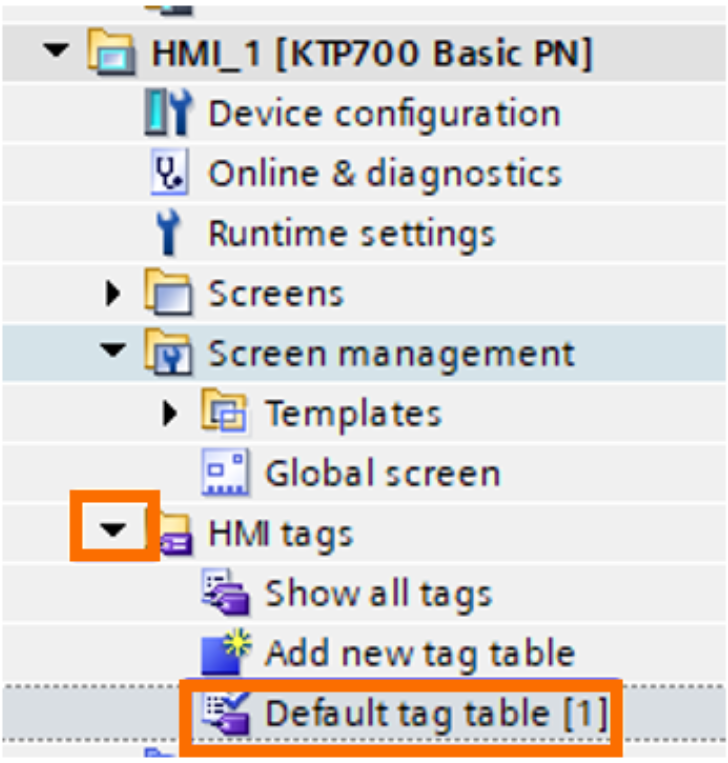The height and width of the screenshot is (763, 728).
Task: Collapse the Screen management folder
Action: (x=113, y=350)
